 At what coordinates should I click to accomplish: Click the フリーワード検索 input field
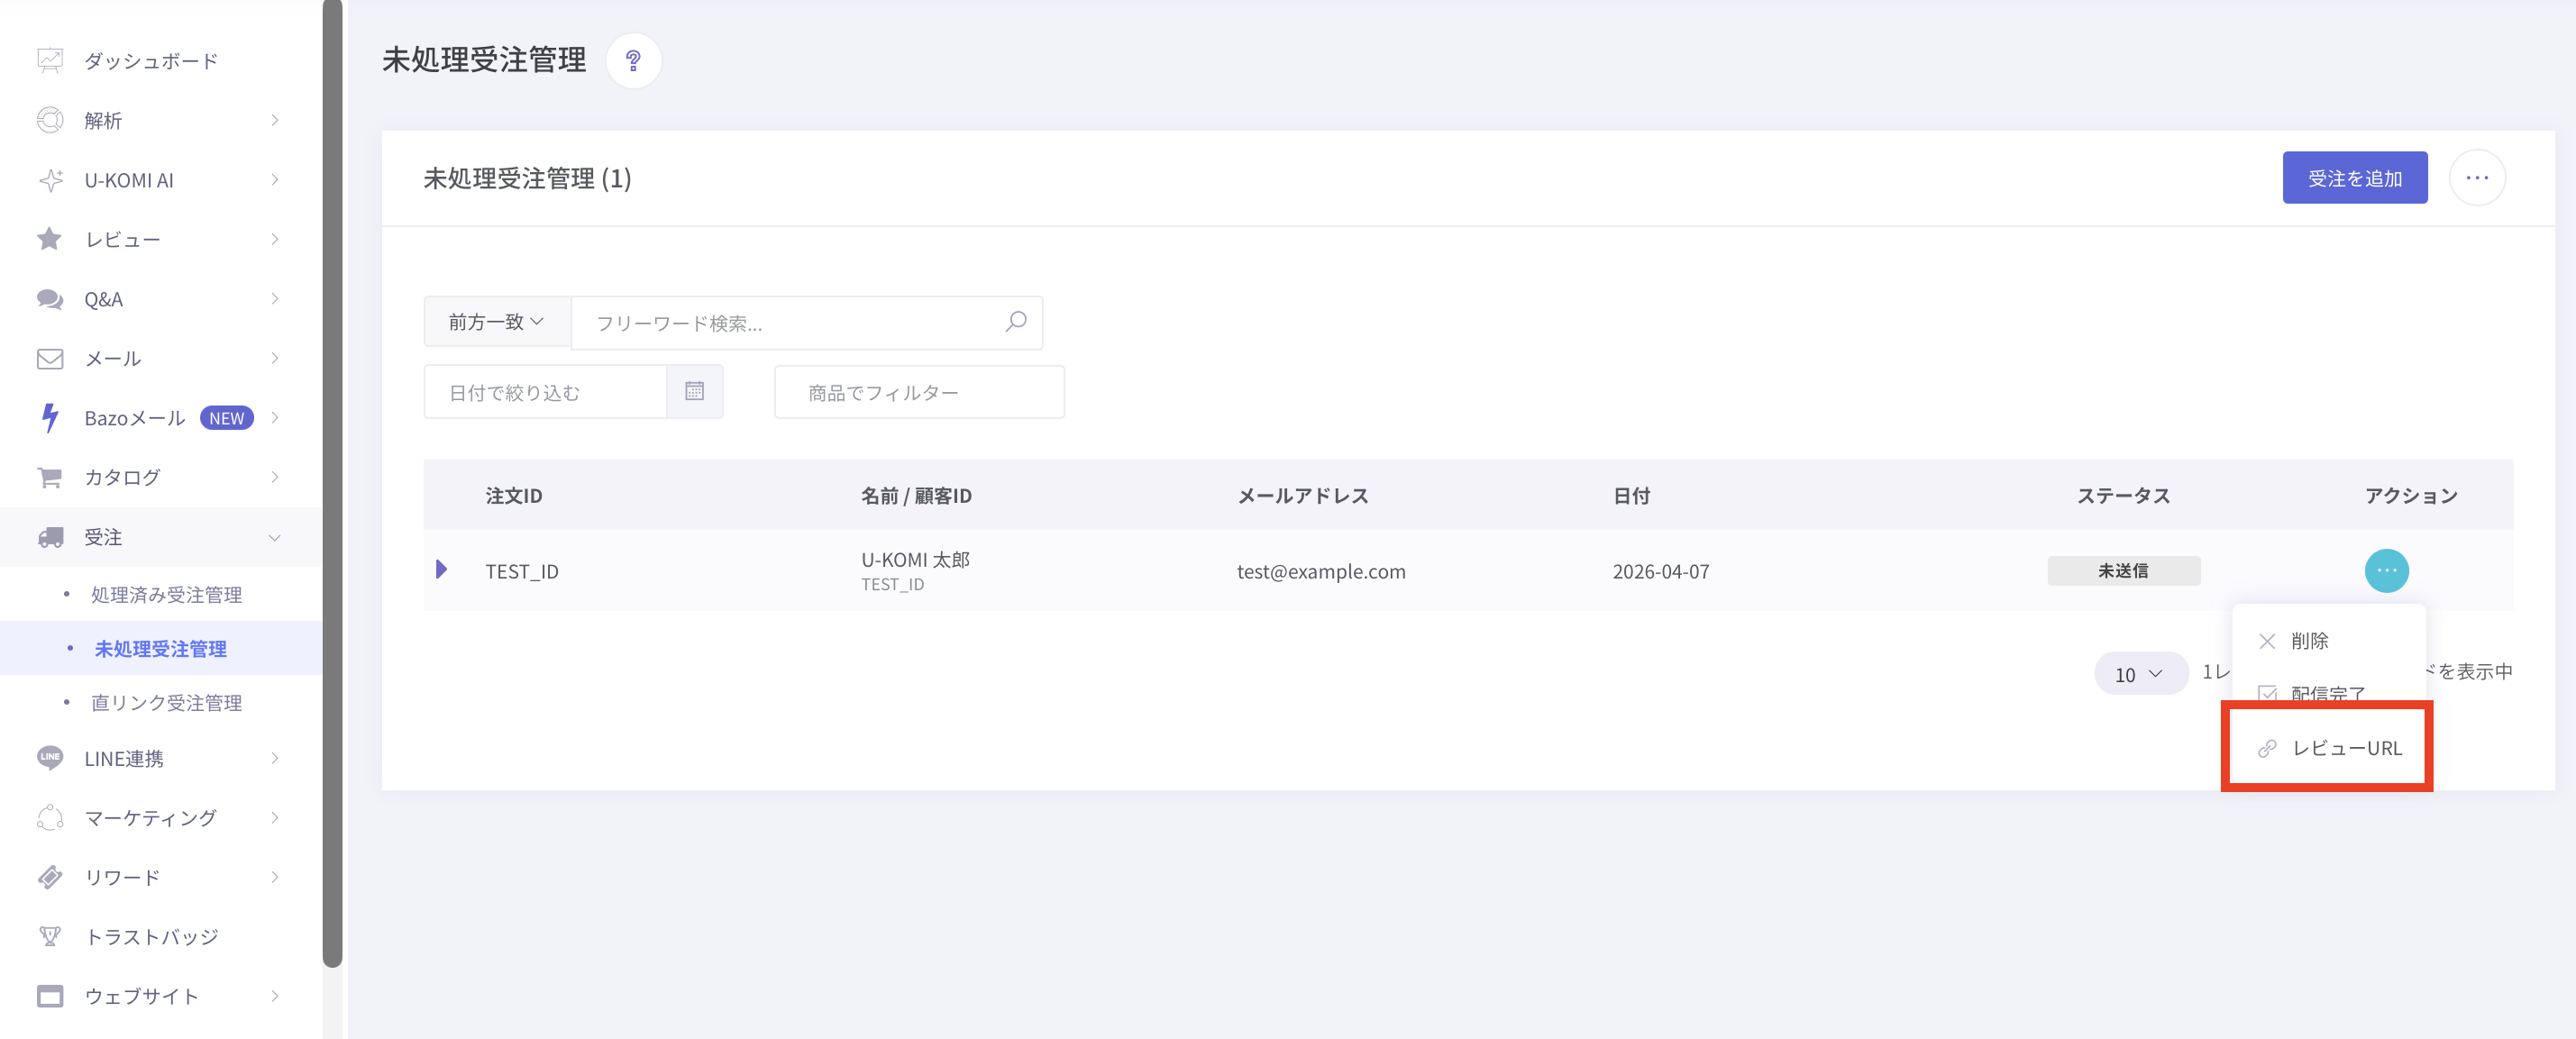tap(790, 323)
